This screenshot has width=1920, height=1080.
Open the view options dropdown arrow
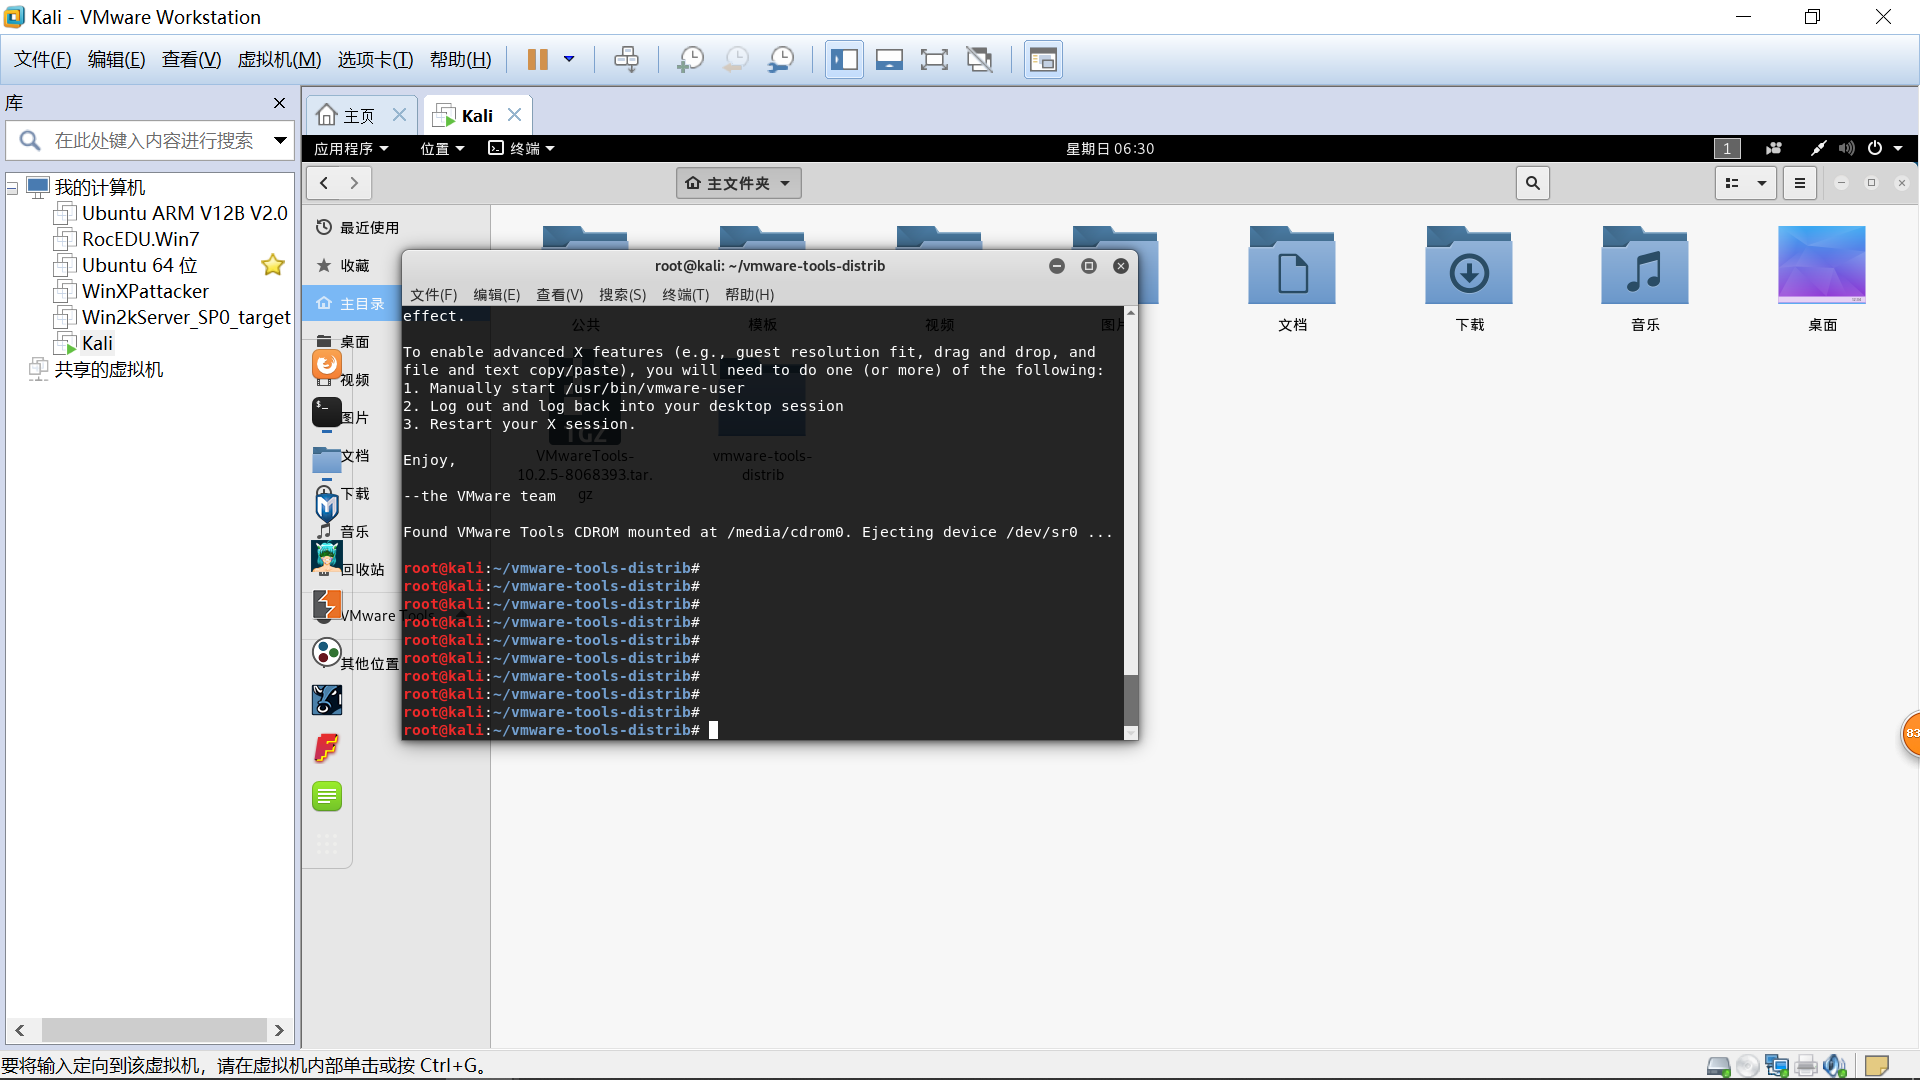pyautogui.click(x=1762, y=183)
